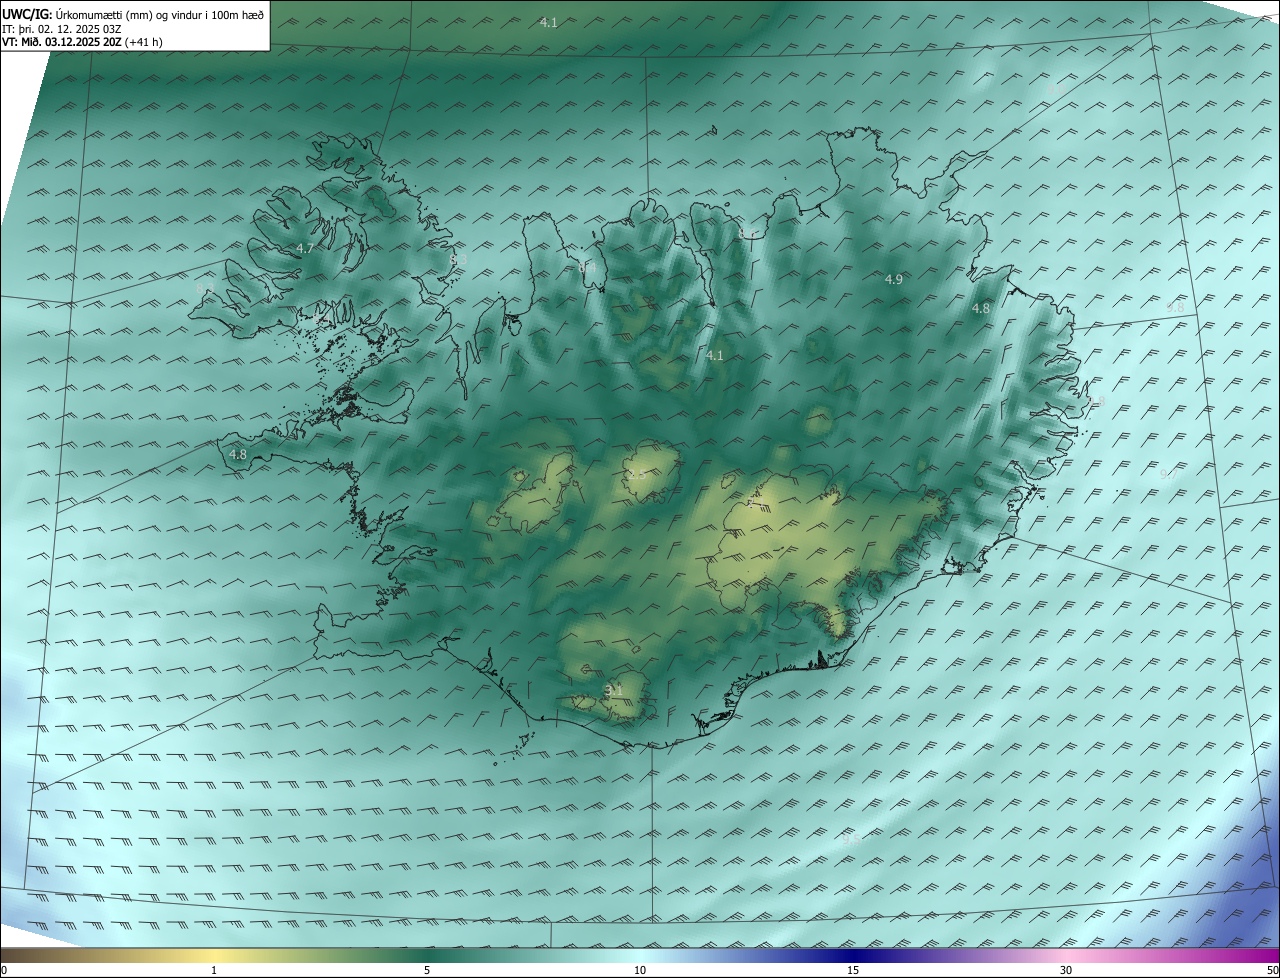Click the 'IT: þri. 02. 12. 2025 03Z' line
The width and height of the screenshot is (1280, 978).
tap(62, 29)
